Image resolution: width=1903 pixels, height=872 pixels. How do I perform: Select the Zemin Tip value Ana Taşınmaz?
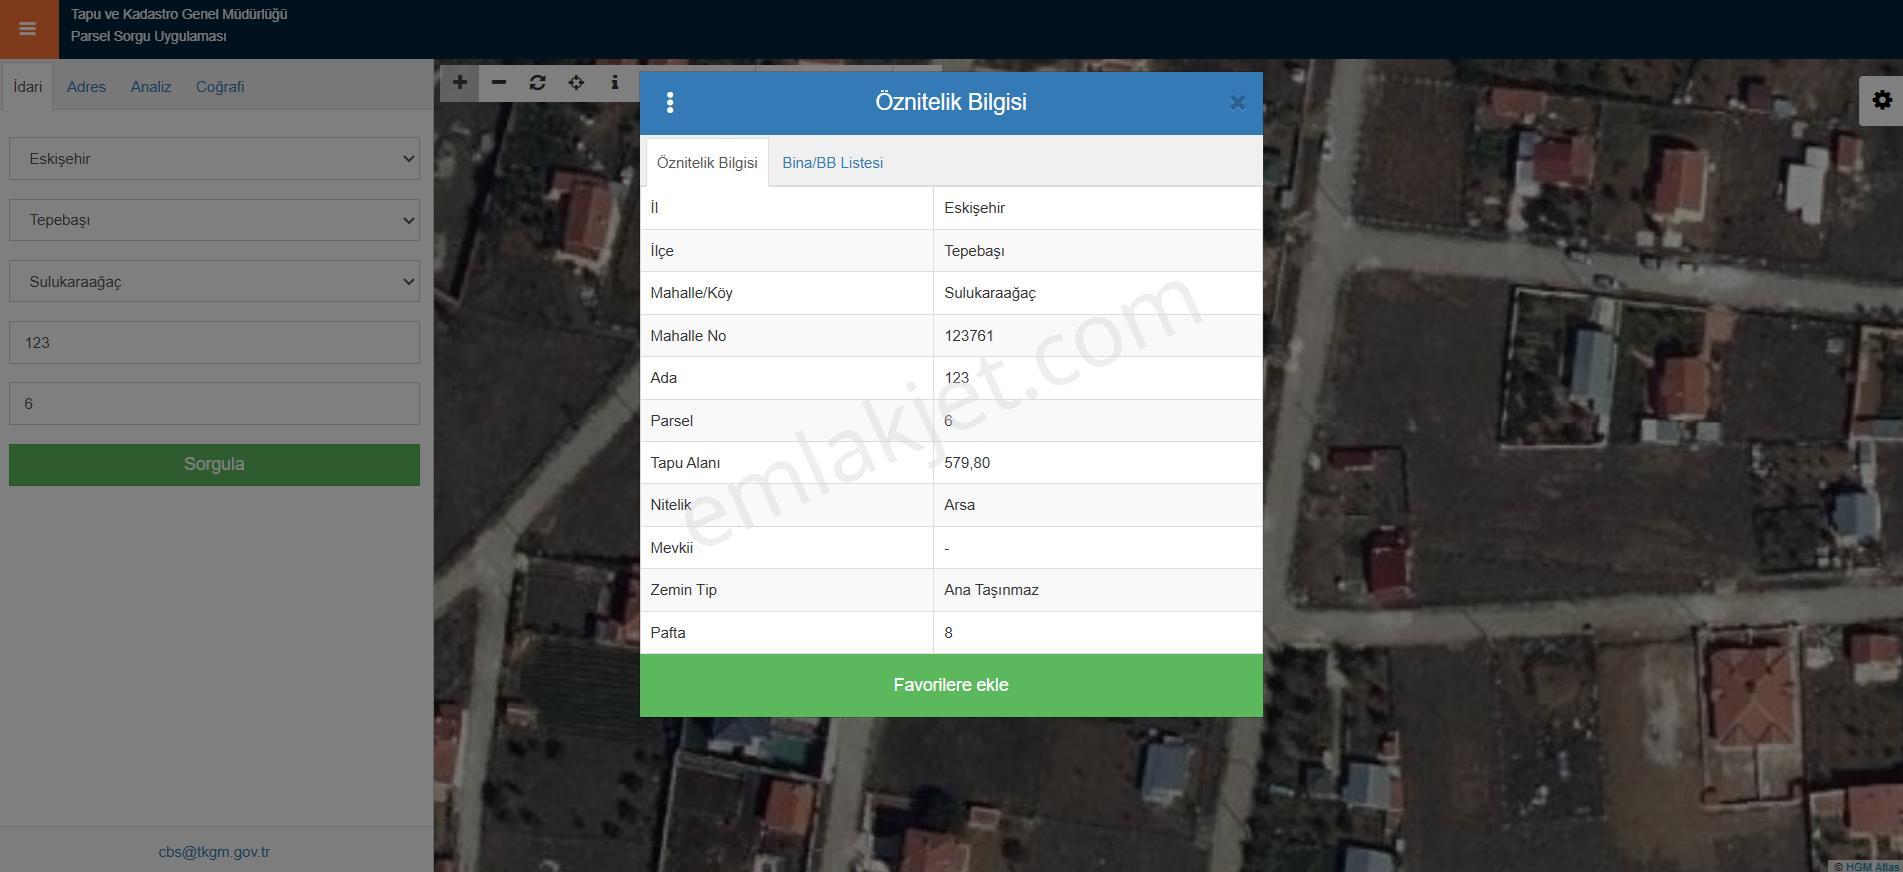pyautogui.click(x=991, y=590)
